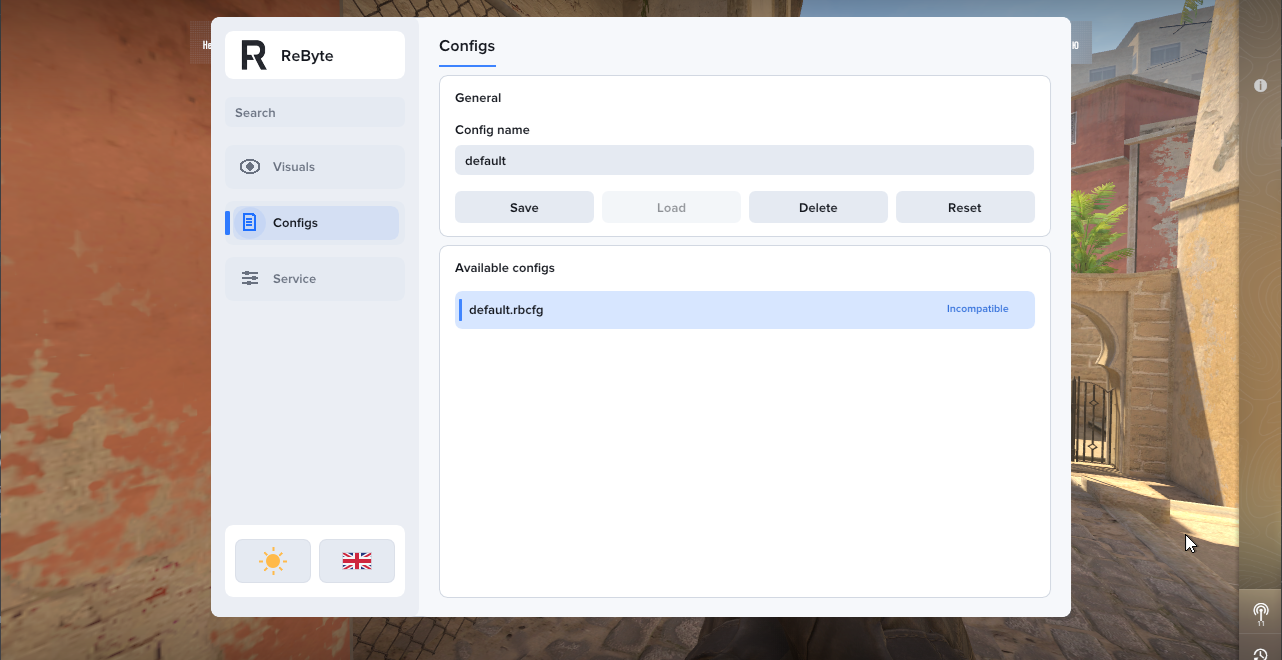Click the info icon on the right edge
This screenshot has height=660, width=1282.
(1260, 86)
